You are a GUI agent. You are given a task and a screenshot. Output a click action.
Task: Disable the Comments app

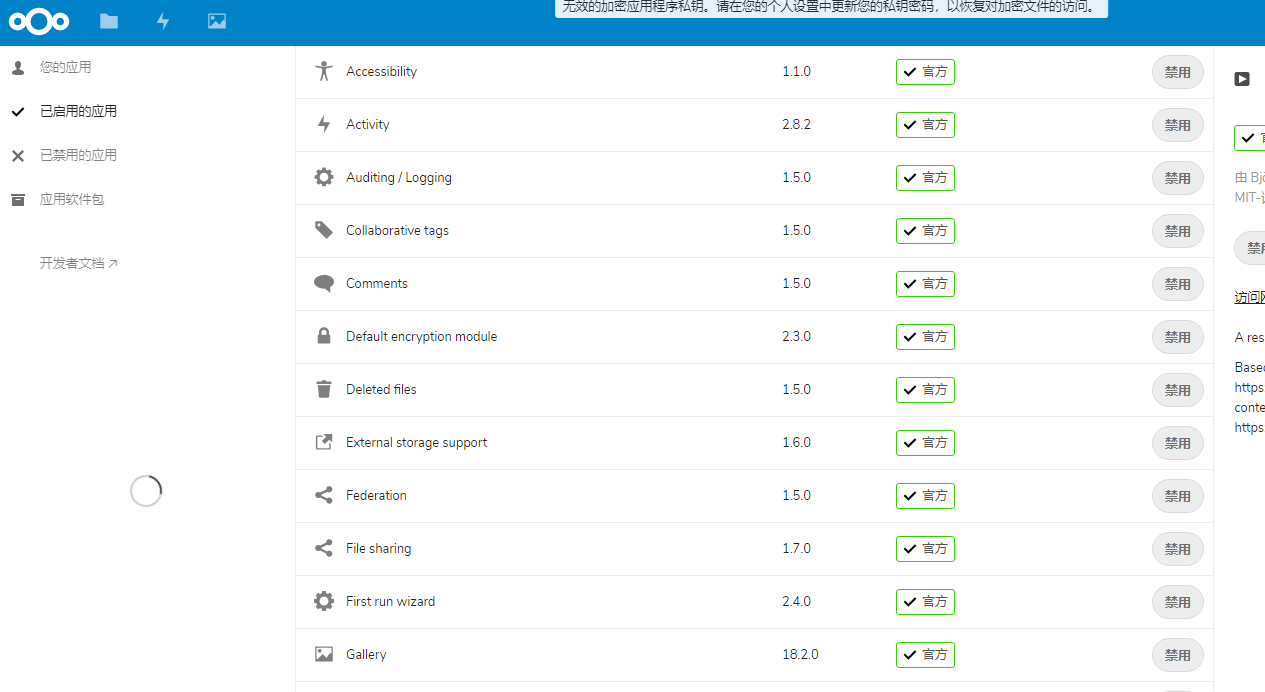pyautogui.click(x=1178, y=284)
